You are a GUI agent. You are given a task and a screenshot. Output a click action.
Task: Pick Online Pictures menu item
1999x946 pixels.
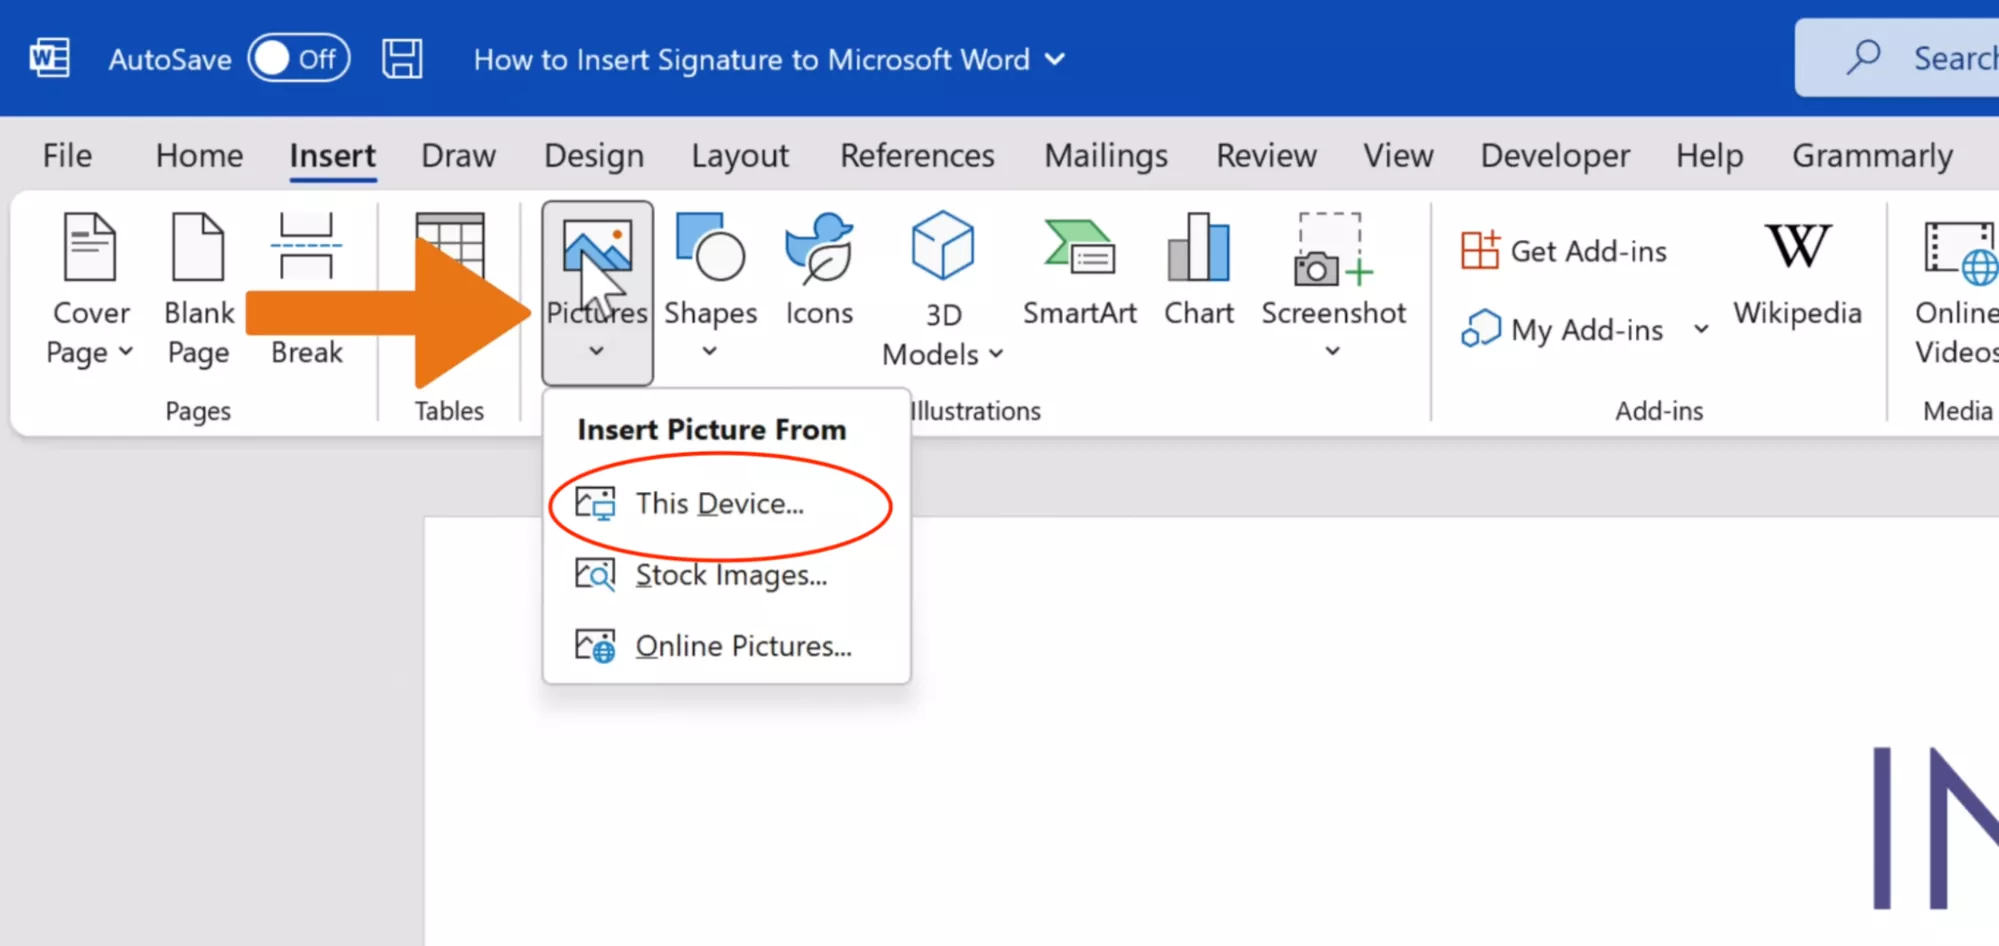click(743, 646)
